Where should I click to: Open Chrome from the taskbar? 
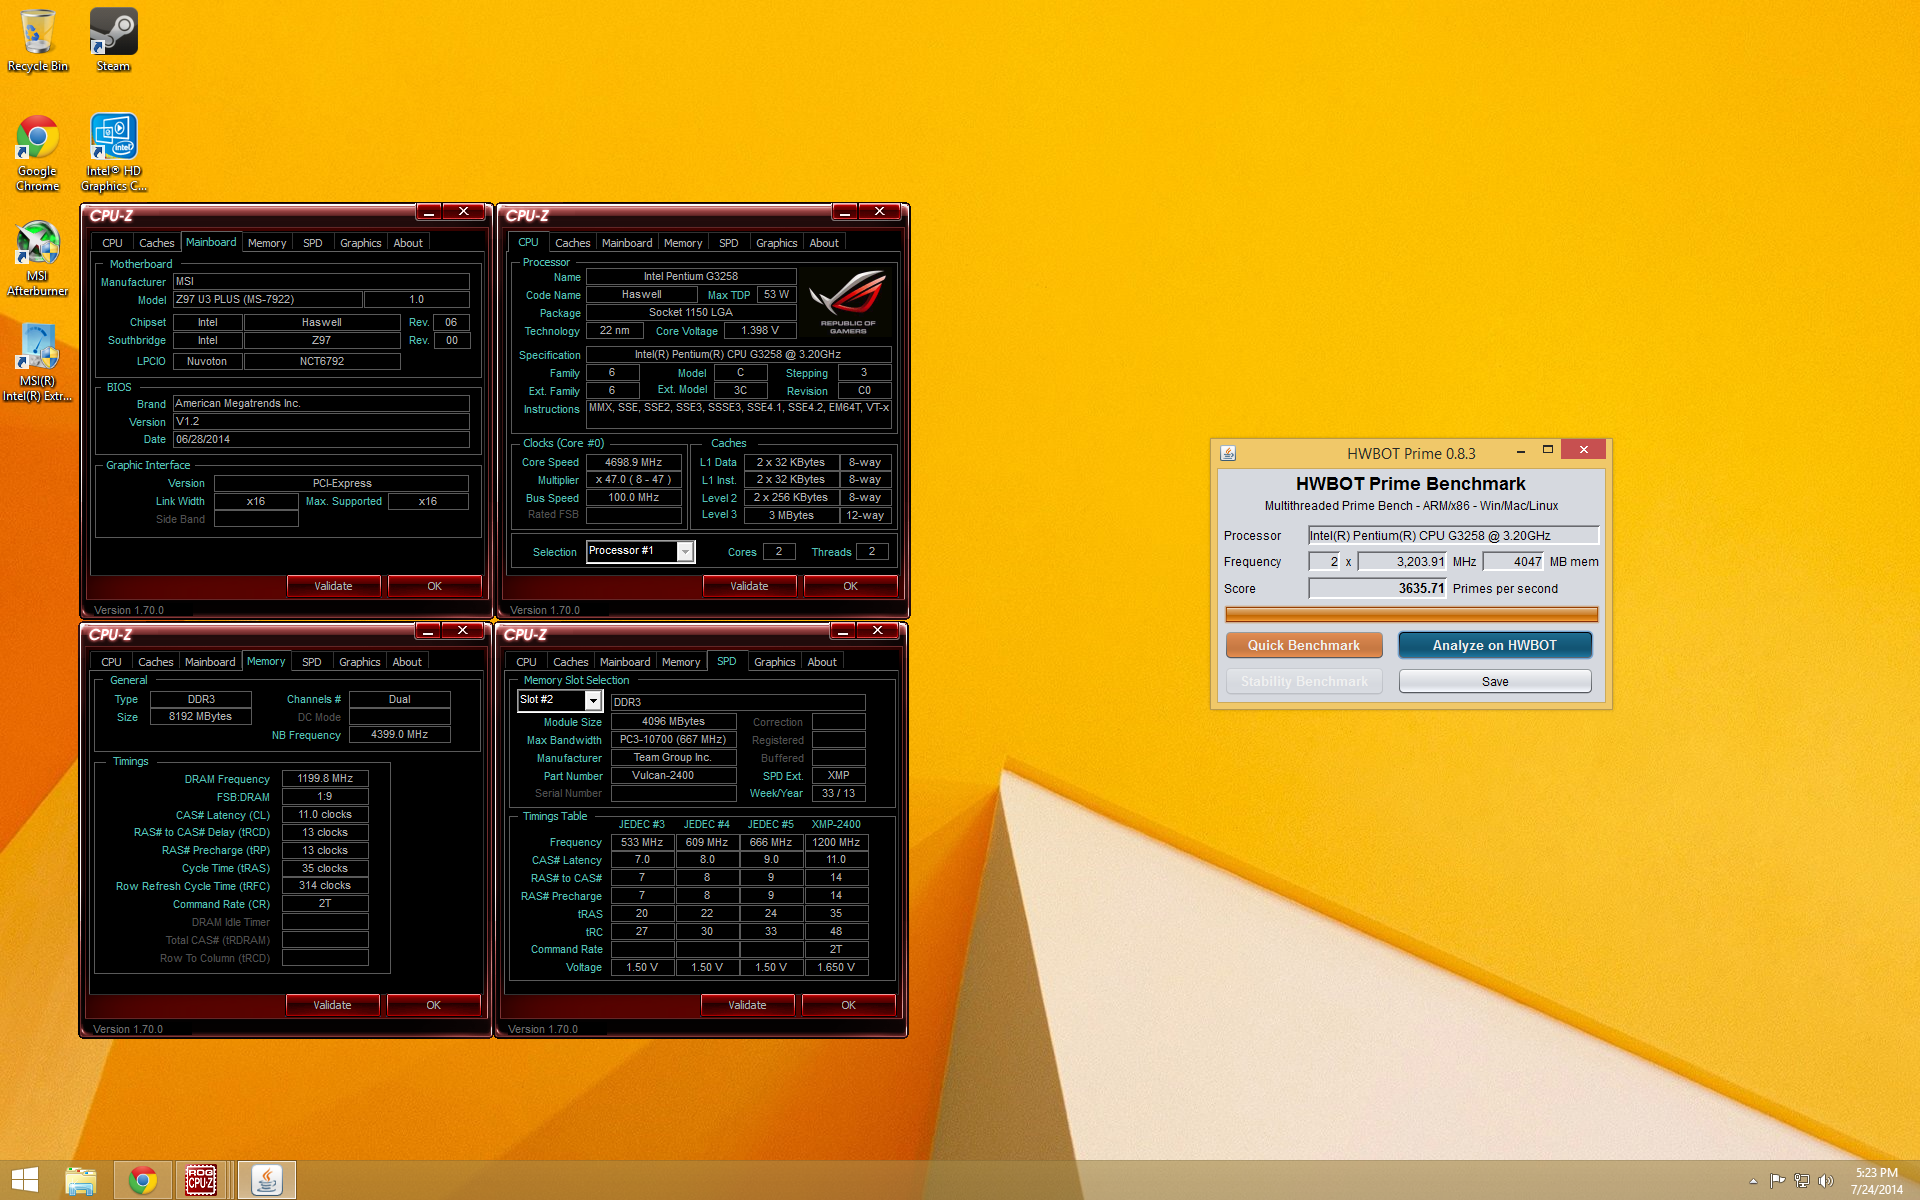(142, 1180)
